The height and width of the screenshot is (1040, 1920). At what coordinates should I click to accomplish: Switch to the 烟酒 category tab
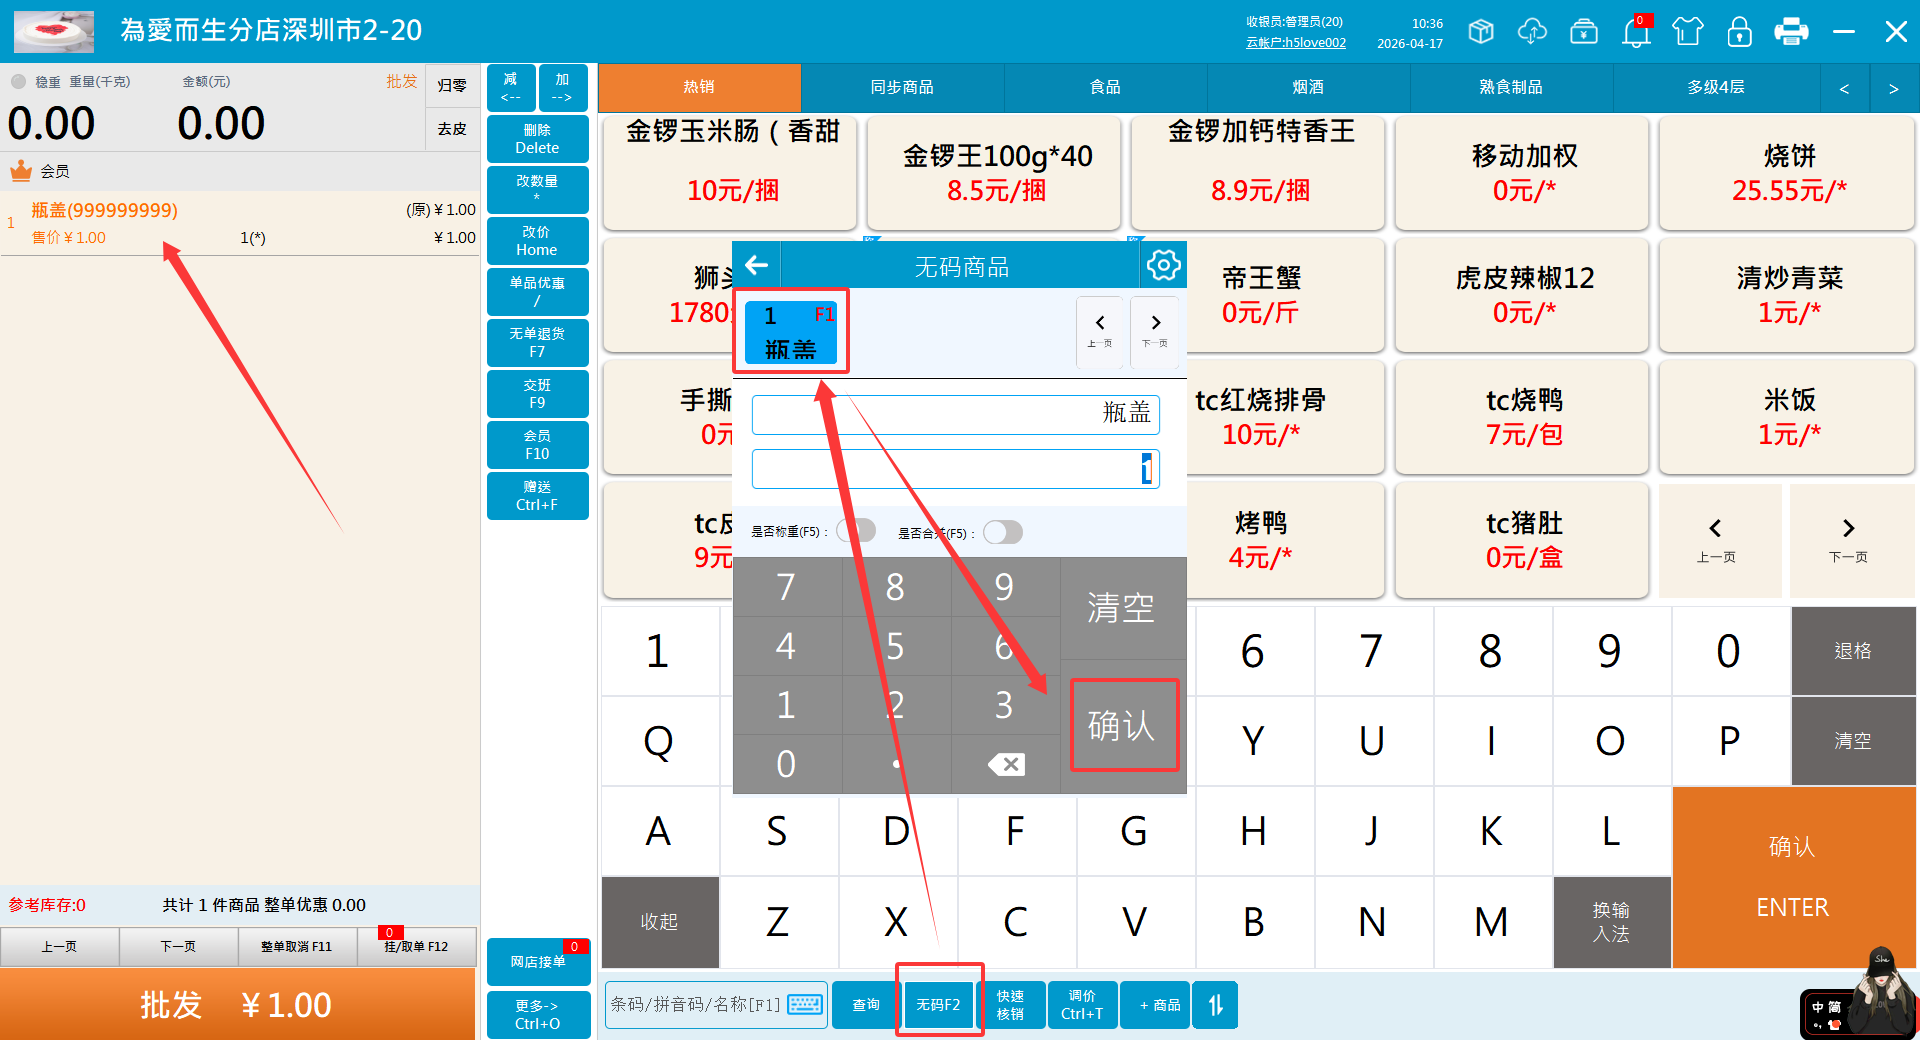point(1307,88)
